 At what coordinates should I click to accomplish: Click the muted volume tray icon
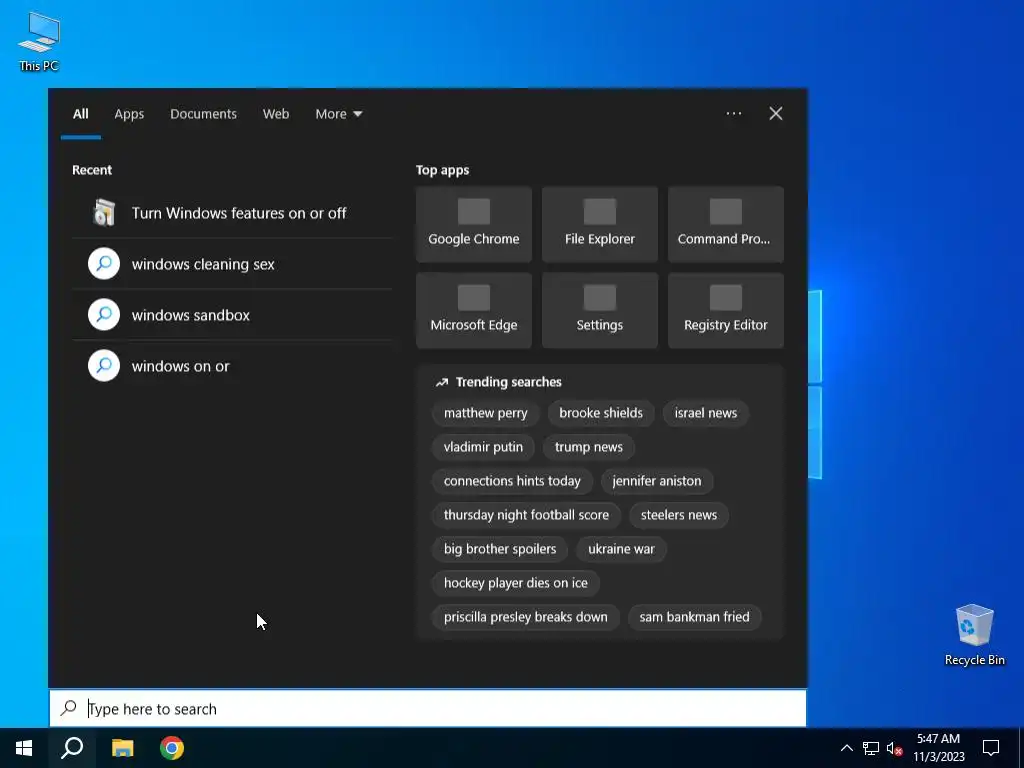(x=894, y=748)
